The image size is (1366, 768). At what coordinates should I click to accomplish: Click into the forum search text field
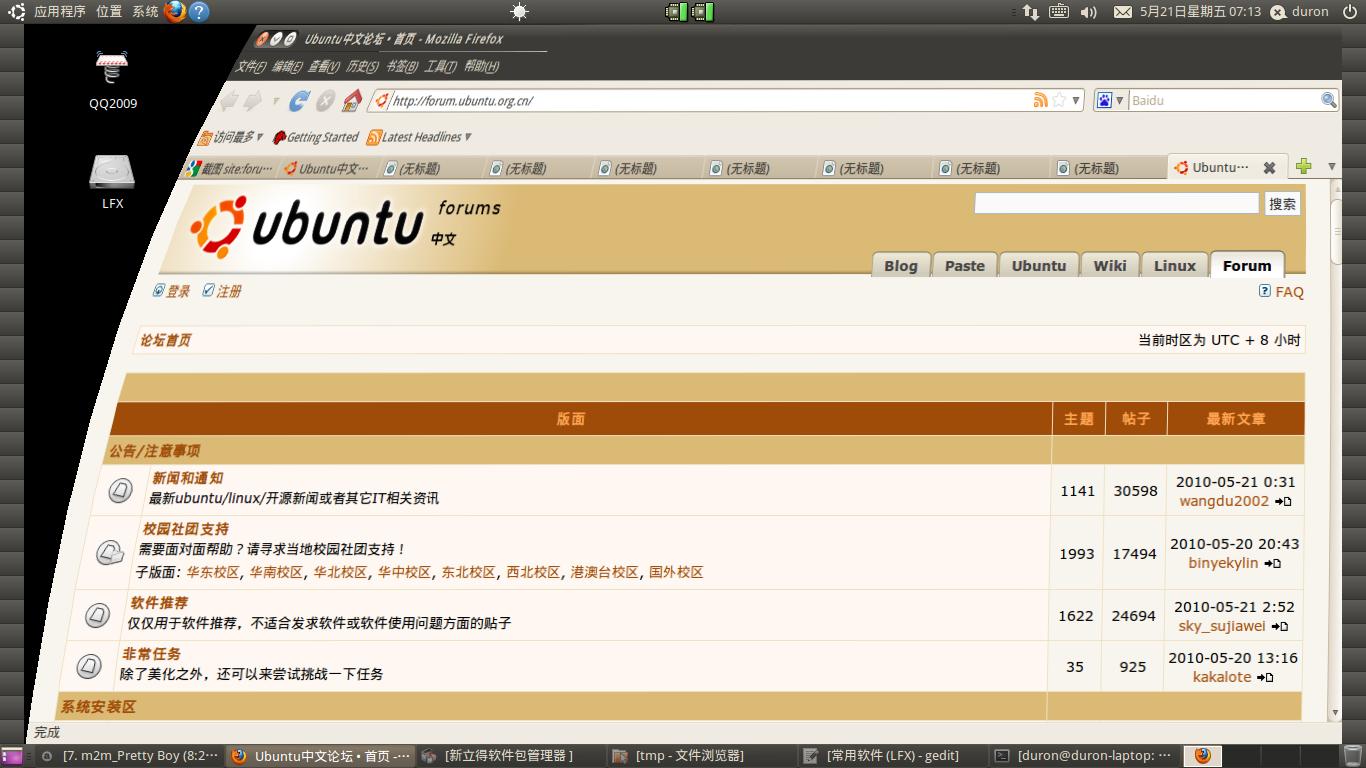(x=1116, y=203)
